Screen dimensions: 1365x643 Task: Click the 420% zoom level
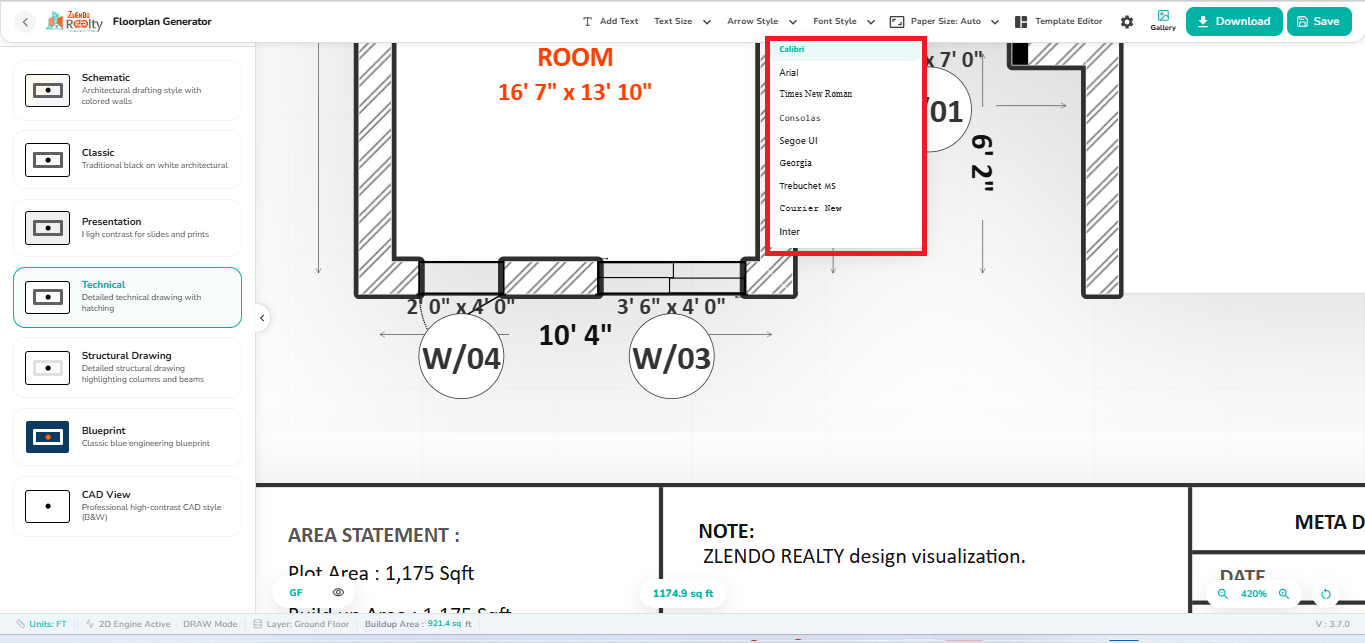(1254, 594)
